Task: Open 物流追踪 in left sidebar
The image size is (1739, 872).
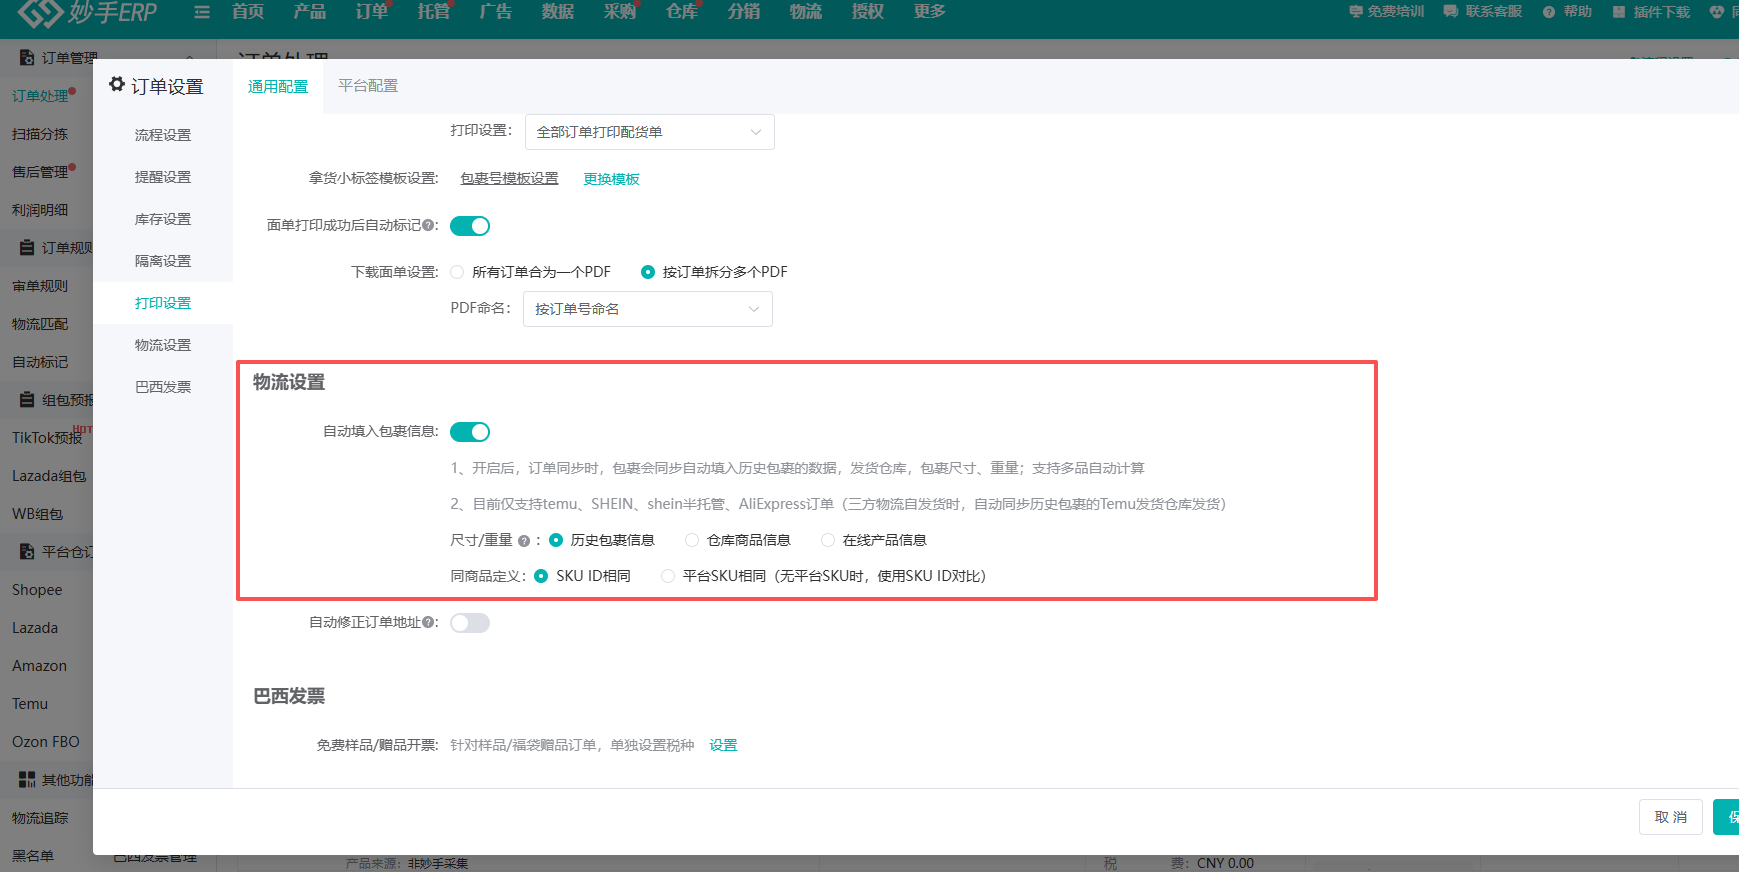Action: point(40,818)
